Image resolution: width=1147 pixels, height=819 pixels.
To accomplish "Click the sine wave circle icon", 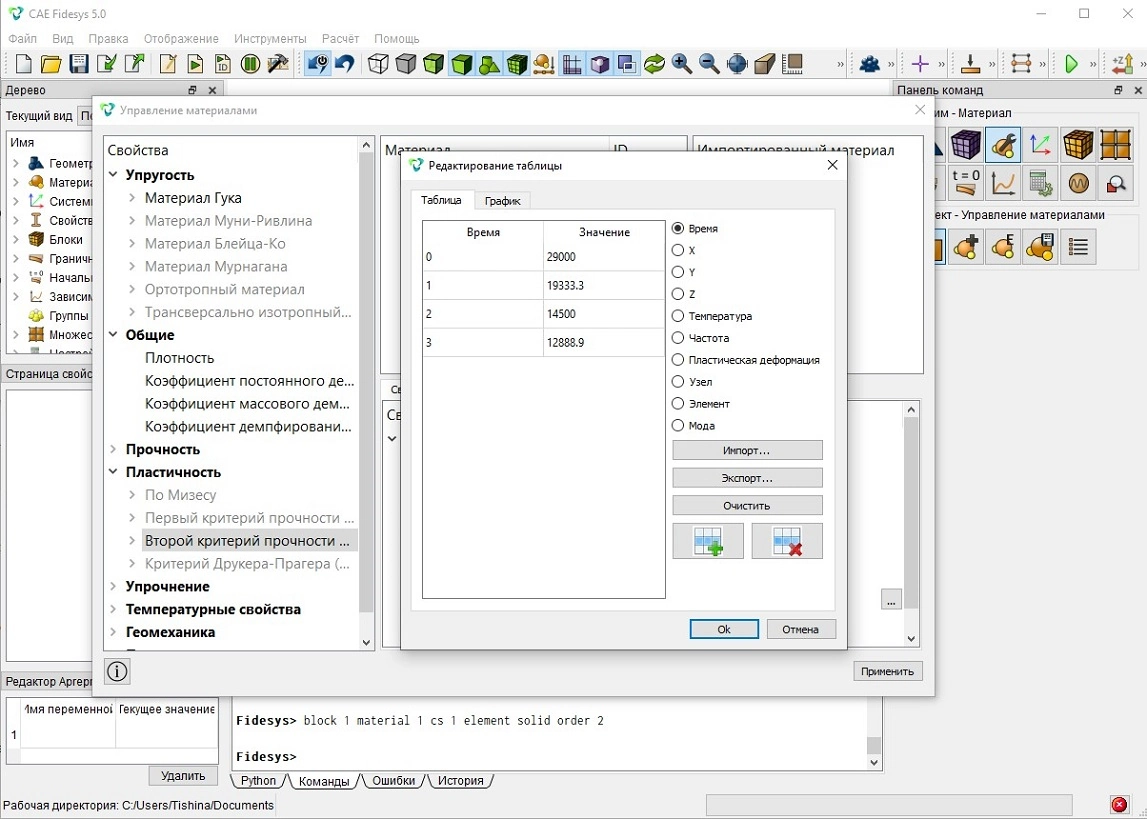I will click(x=1078, y=183).
